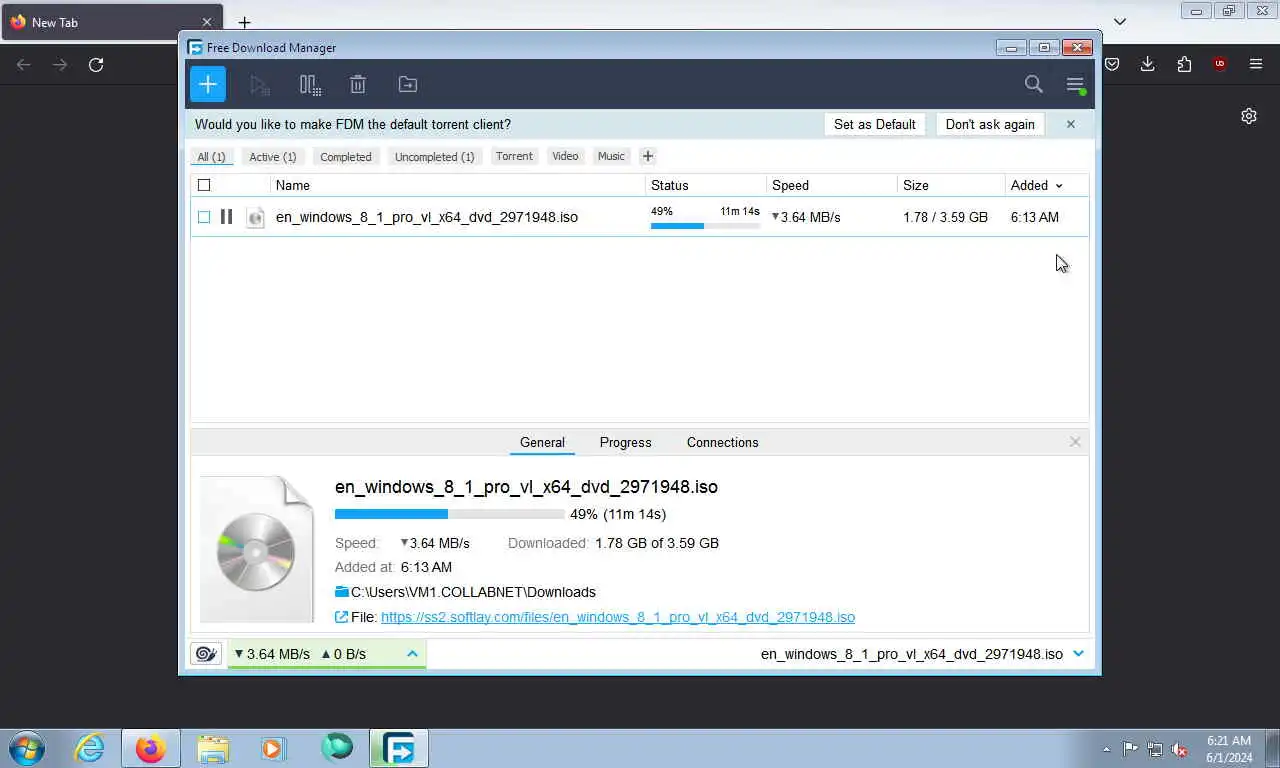This screenshot has width=1280, height=768.
Task: Sort by Added column arrow
Action: pos(1059,186)
